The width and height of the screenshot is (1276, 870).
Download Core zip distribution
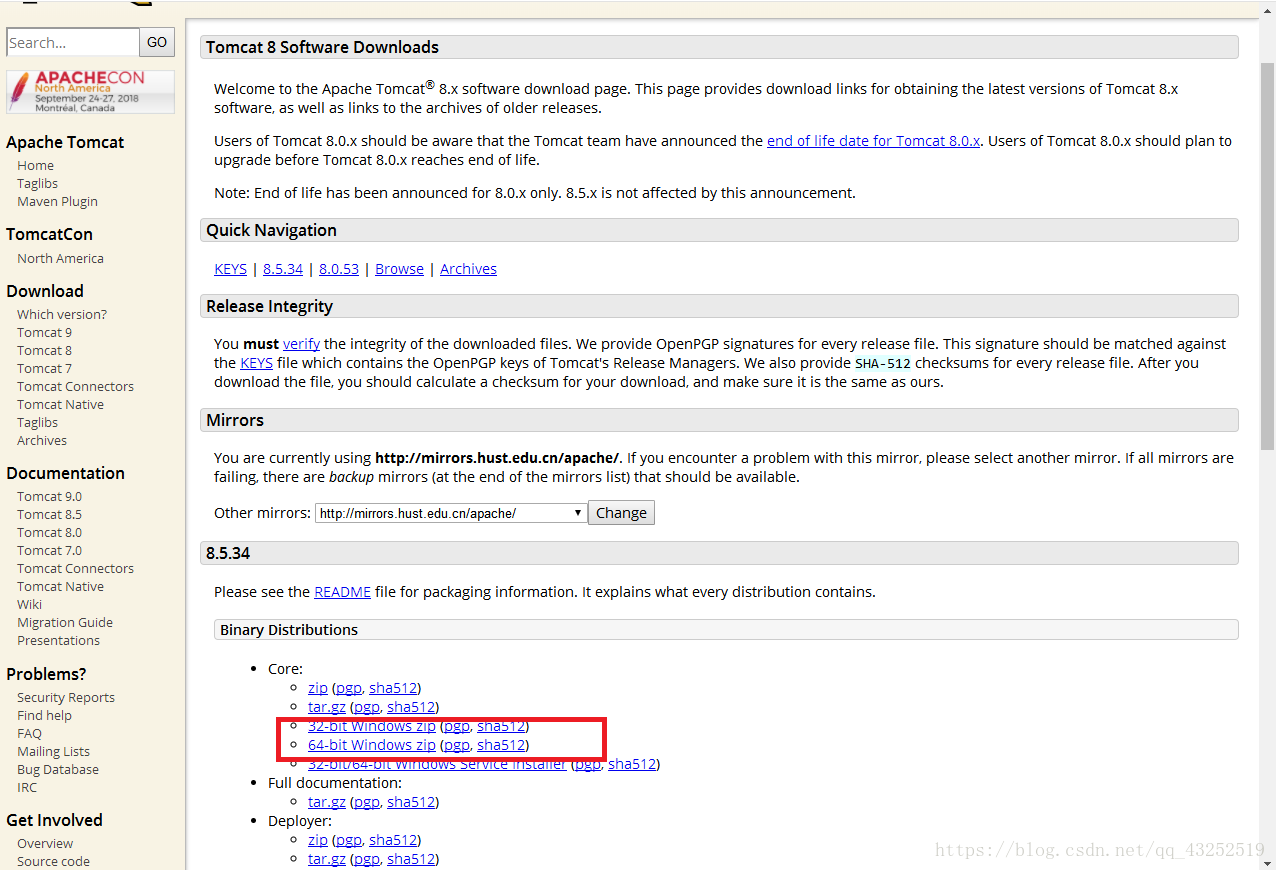tap(318, 688)
